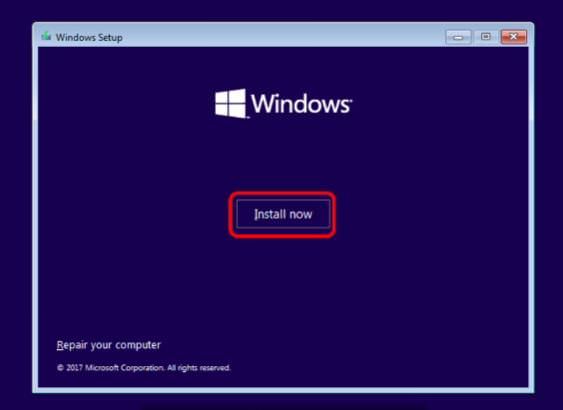Click the underlined I in Install now
Screen dimensions: 563x410
(256, 214)
